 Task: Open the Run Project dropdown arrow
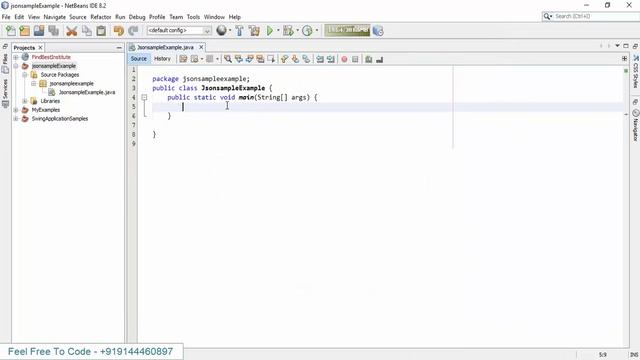click(x=278, y=31)
